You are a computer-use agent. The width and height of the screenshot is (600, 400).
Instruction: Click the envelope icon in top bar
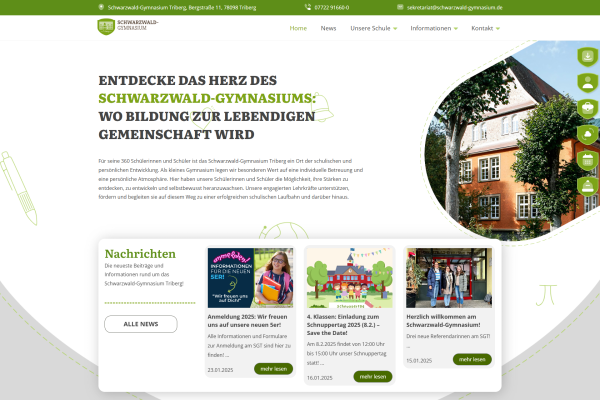[400, 7]
